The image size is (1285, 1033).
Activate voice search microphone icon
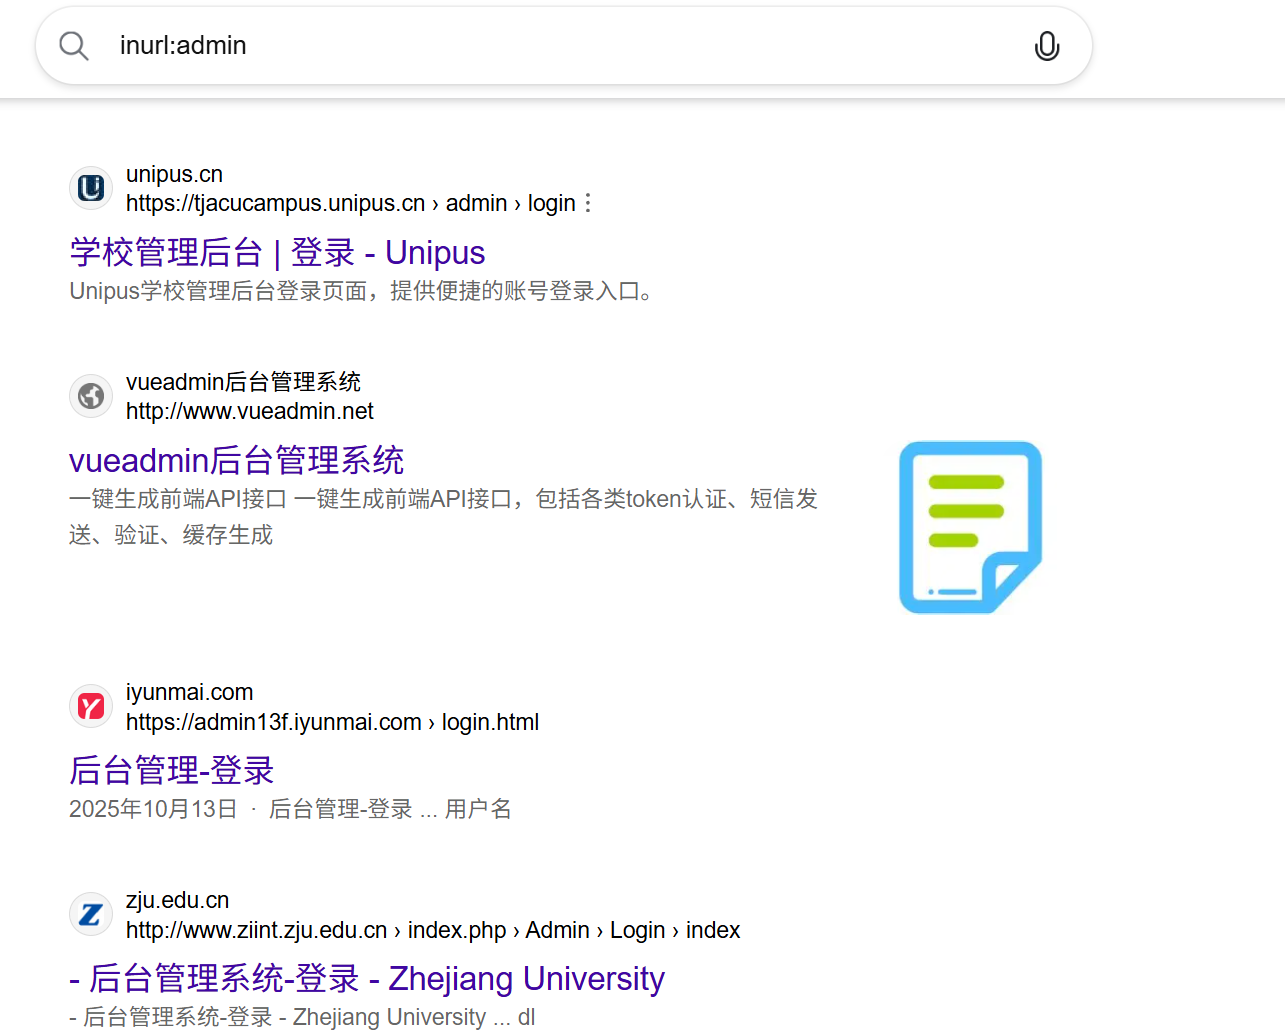point(1046,46)
